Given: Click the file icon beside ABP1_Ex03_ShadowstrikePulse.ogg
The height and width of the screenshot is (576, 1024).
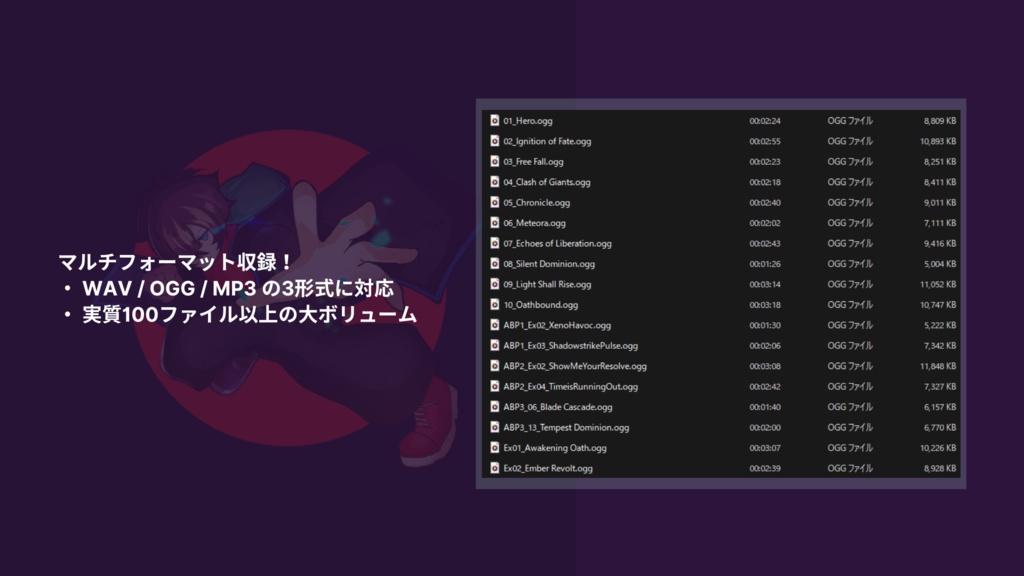Looking at the screenshot, I should click(494, 345).
